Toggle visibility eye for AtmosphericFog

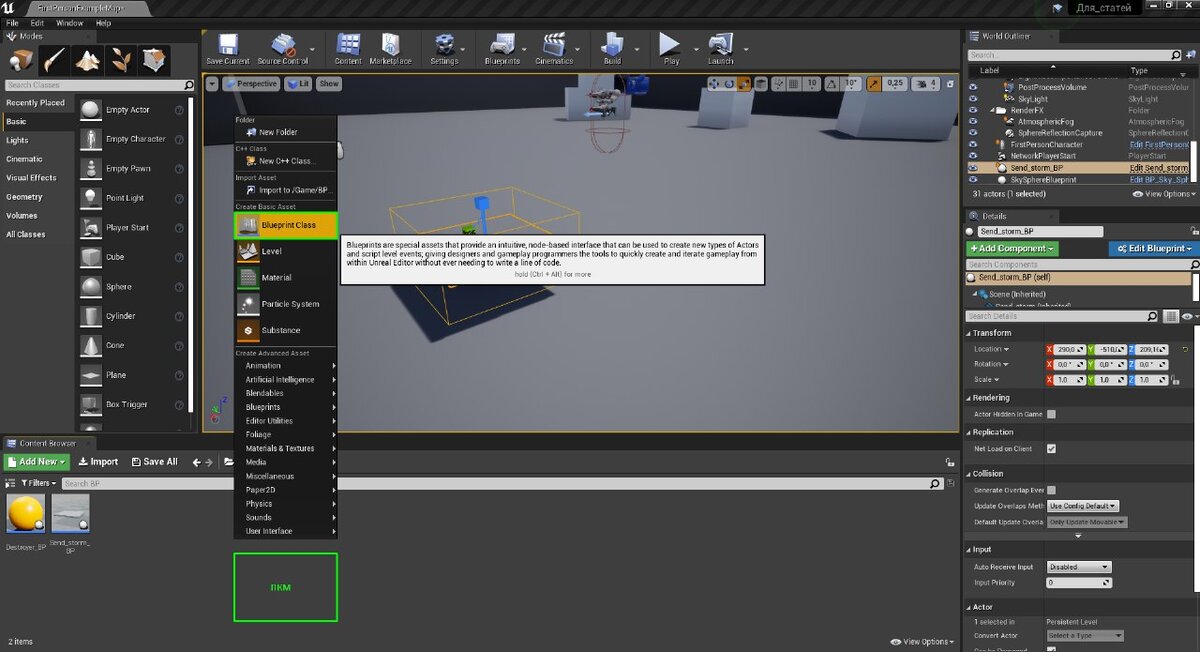pos(973,122)
